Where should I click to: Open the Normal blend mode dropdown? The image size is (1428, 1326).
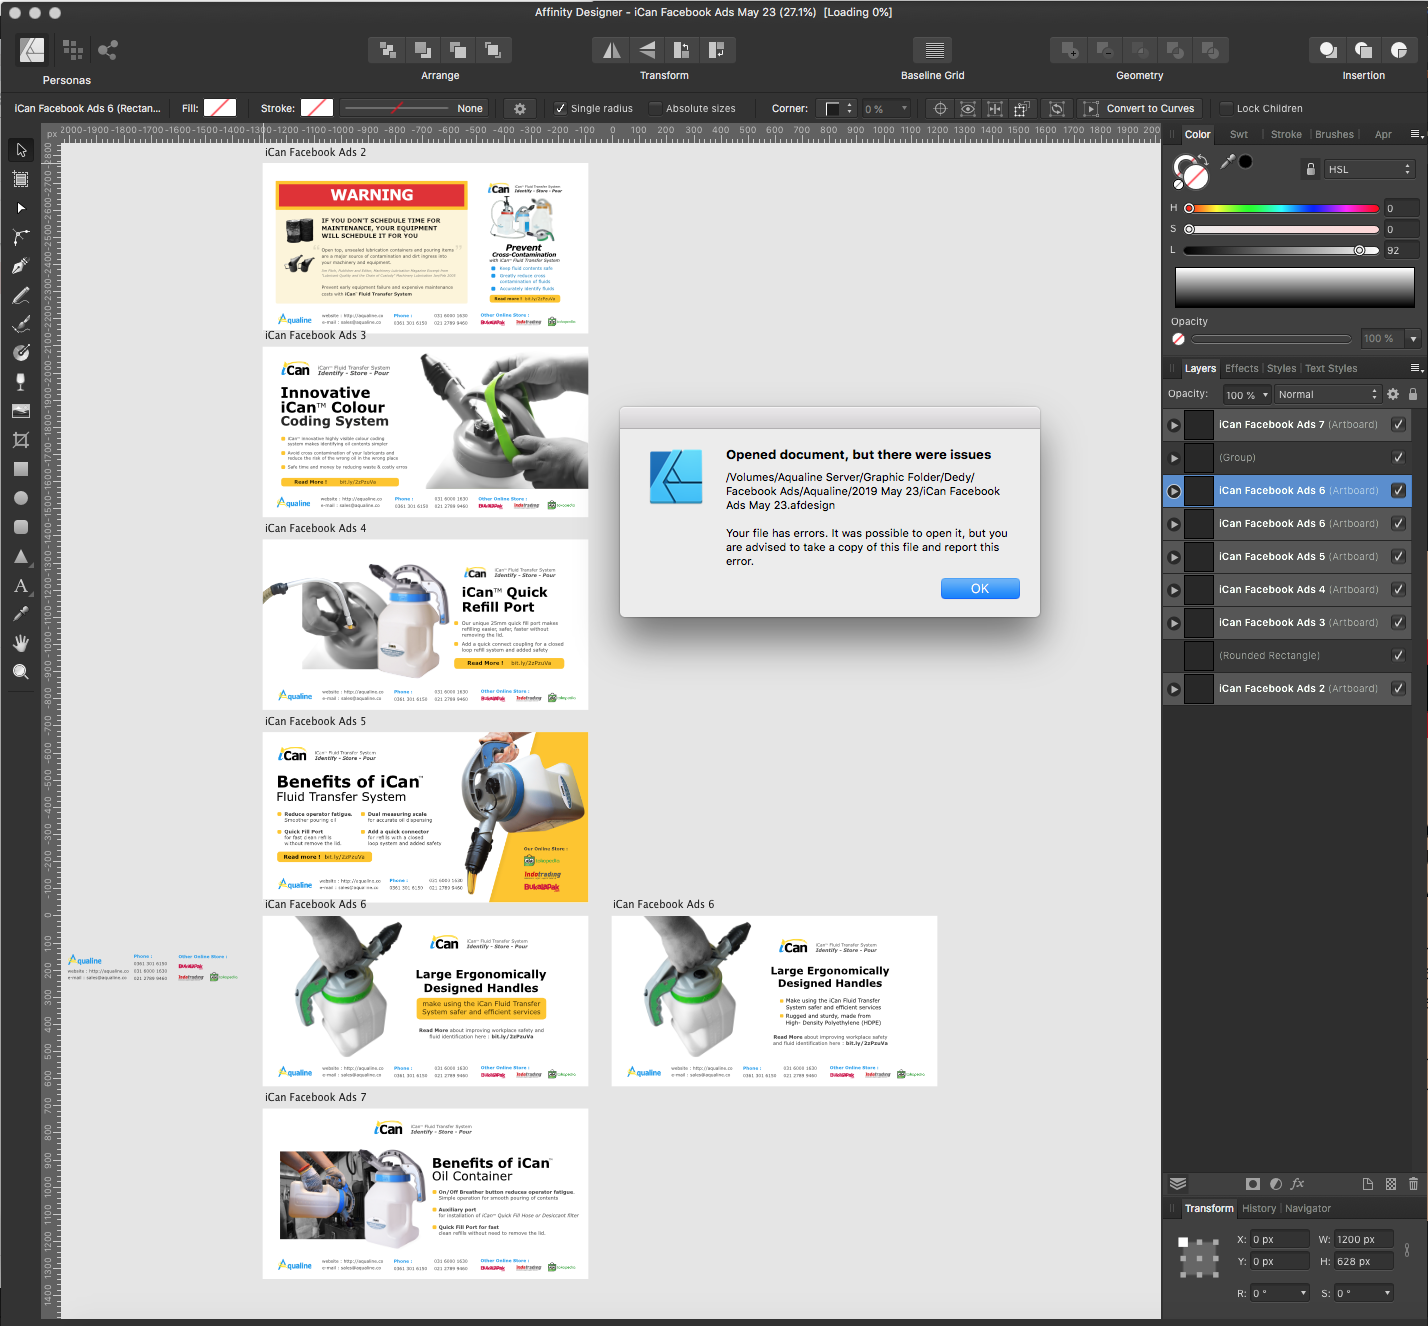click(1327, 395)
